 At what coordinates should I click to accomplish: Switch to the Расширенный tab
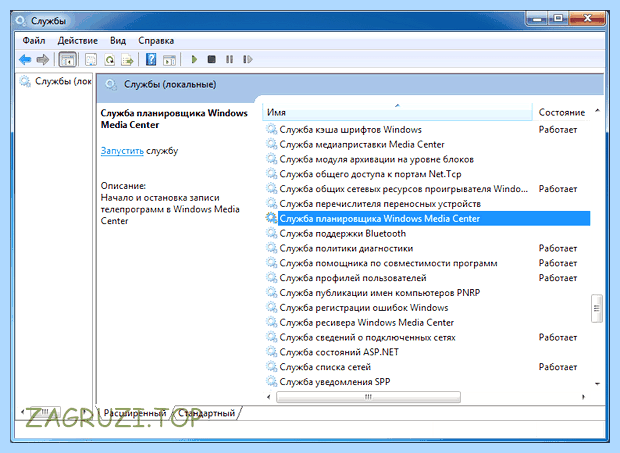tap(134, 413)
